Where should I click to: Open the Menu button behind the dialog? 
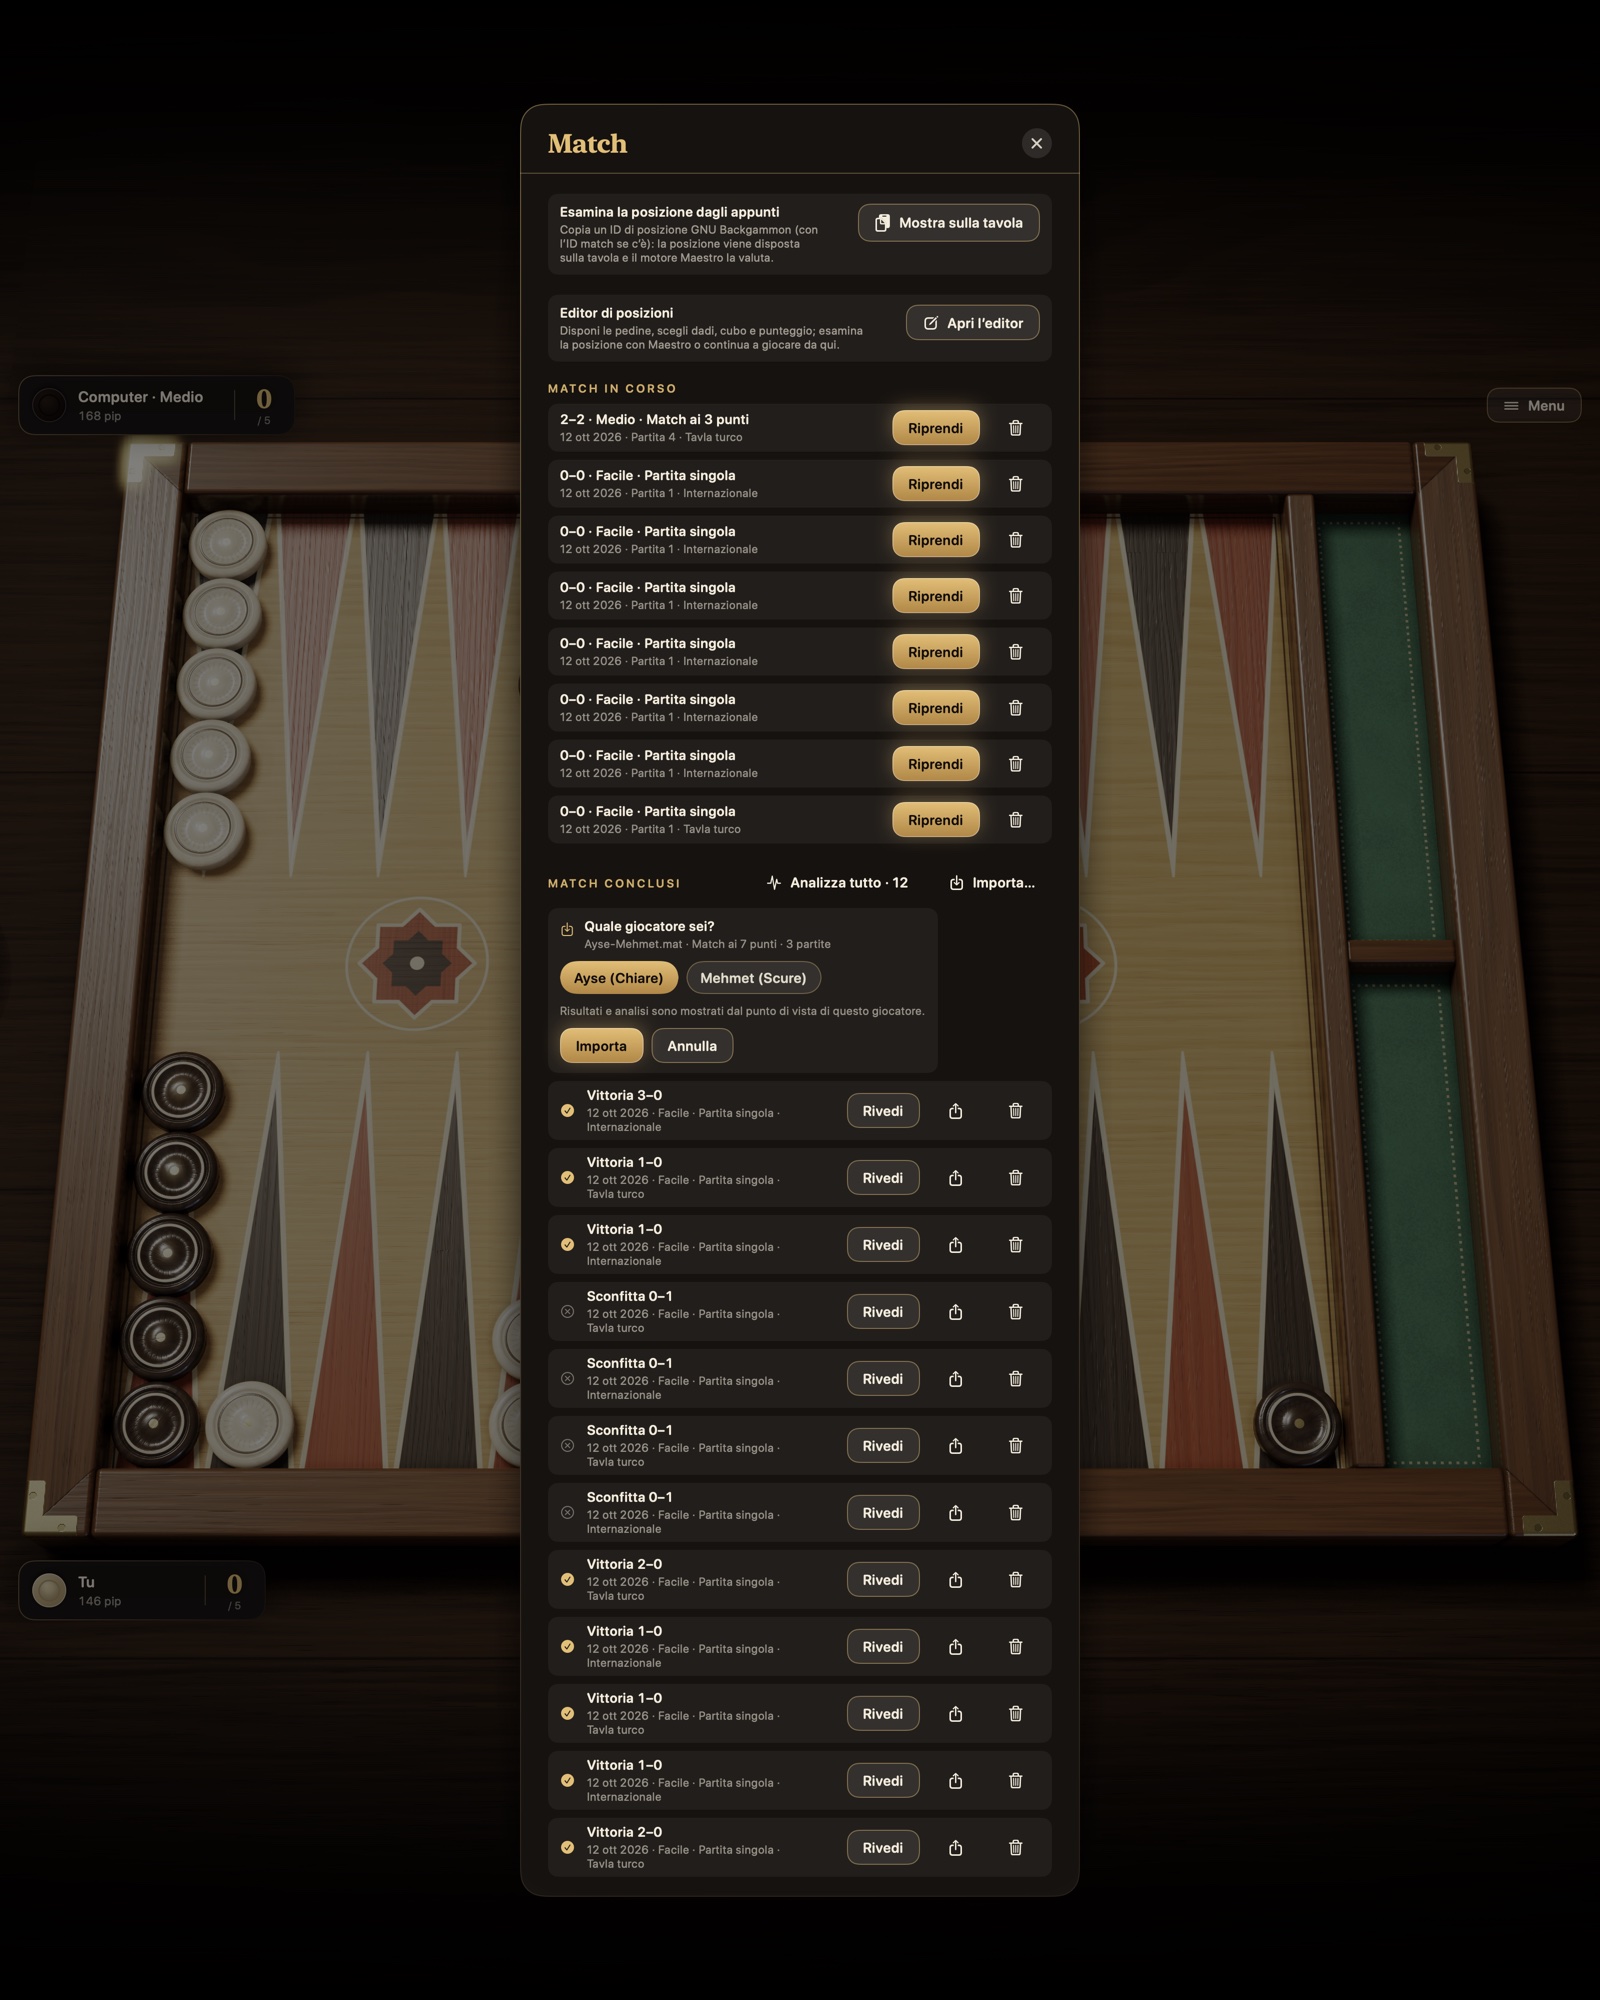pos(1533,406)
